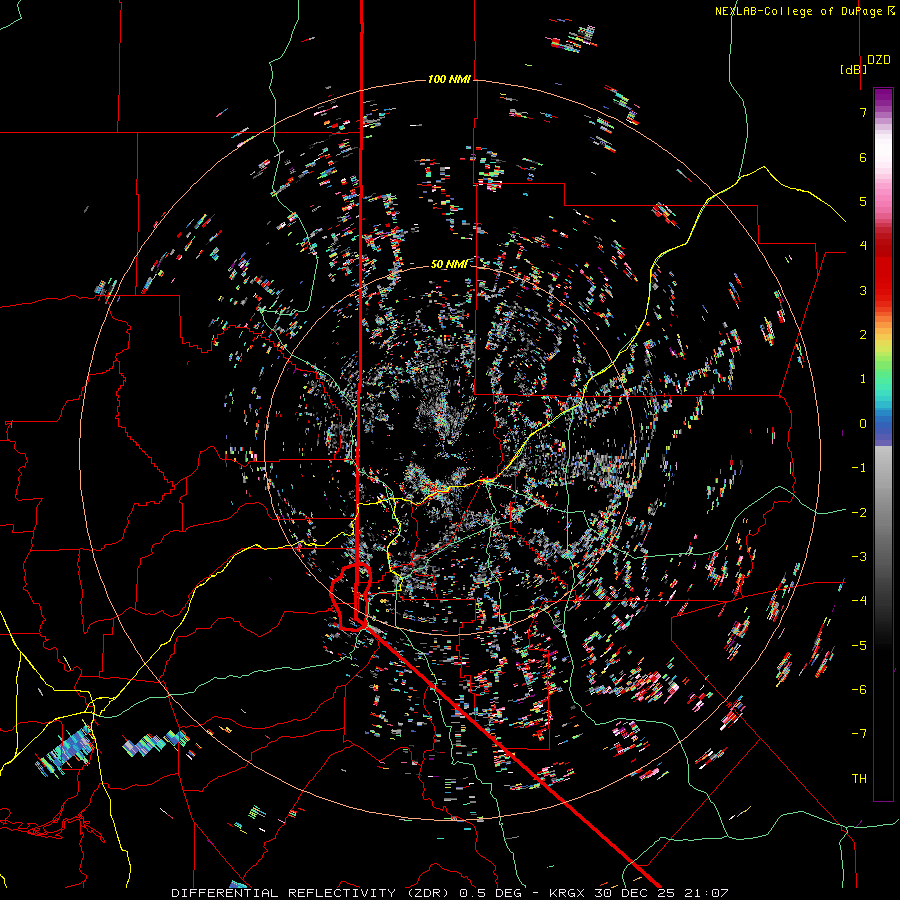Click the 7 value on color scale

863,112
